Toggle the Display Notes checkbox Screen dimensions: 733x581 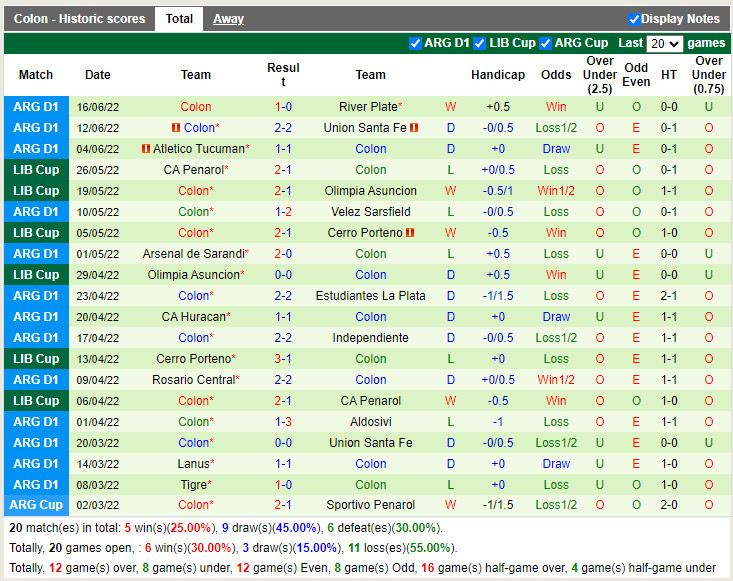tap(634, 19)
